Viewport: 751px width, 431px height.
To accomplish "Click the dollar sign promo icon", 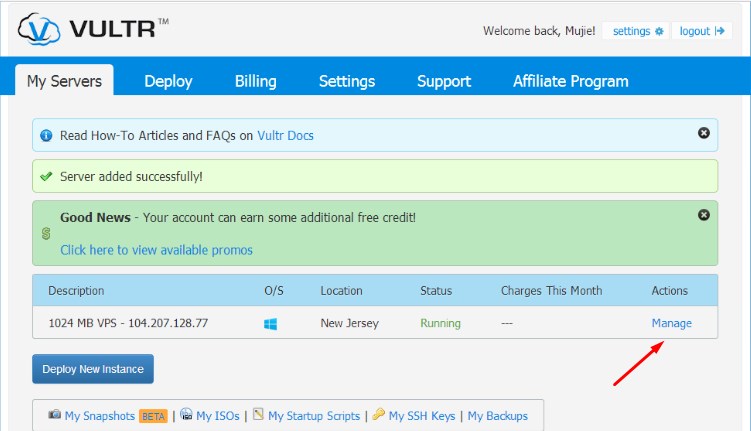I will [x=46, y=234].
